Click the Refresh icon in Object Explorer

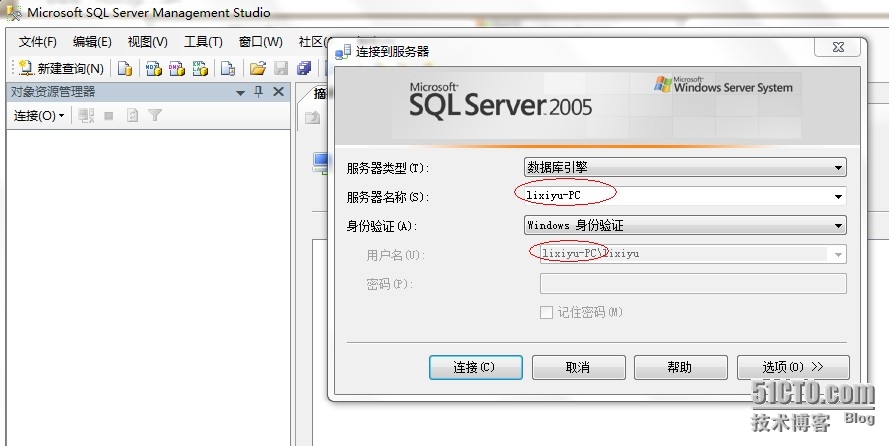[x=132, y=116]
